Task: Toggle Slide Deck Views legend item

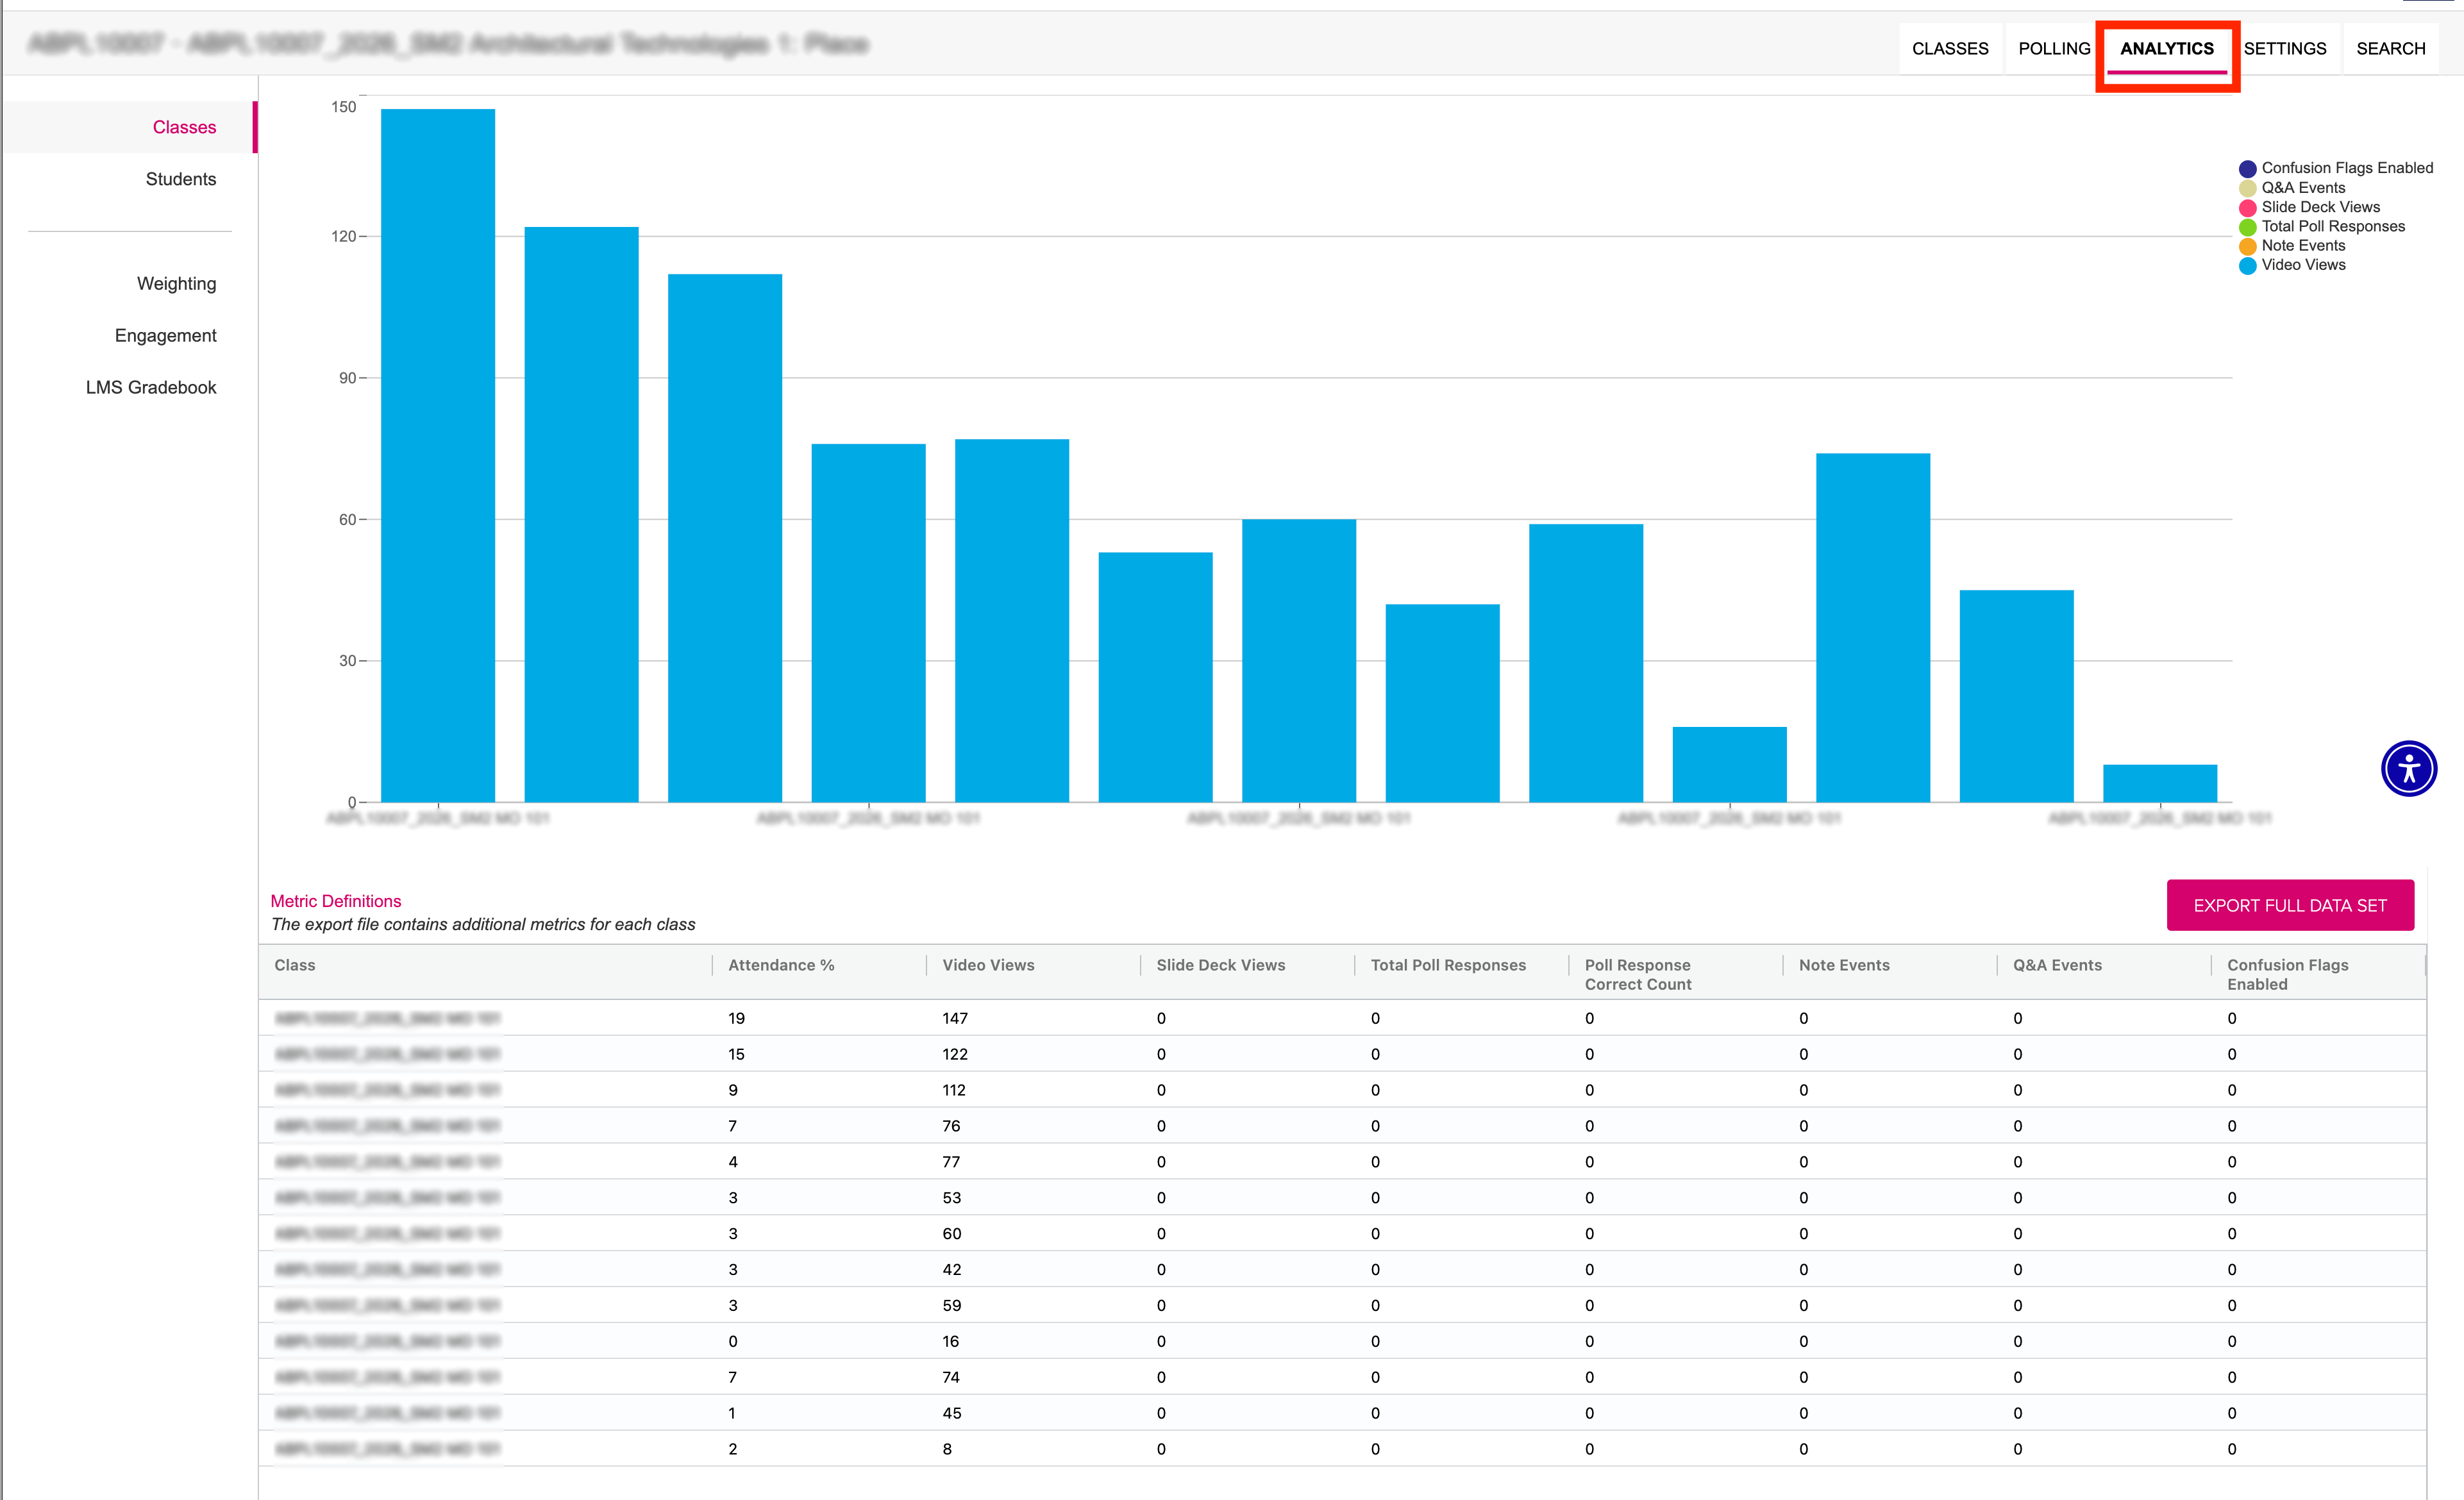Action: (2310, 207)
